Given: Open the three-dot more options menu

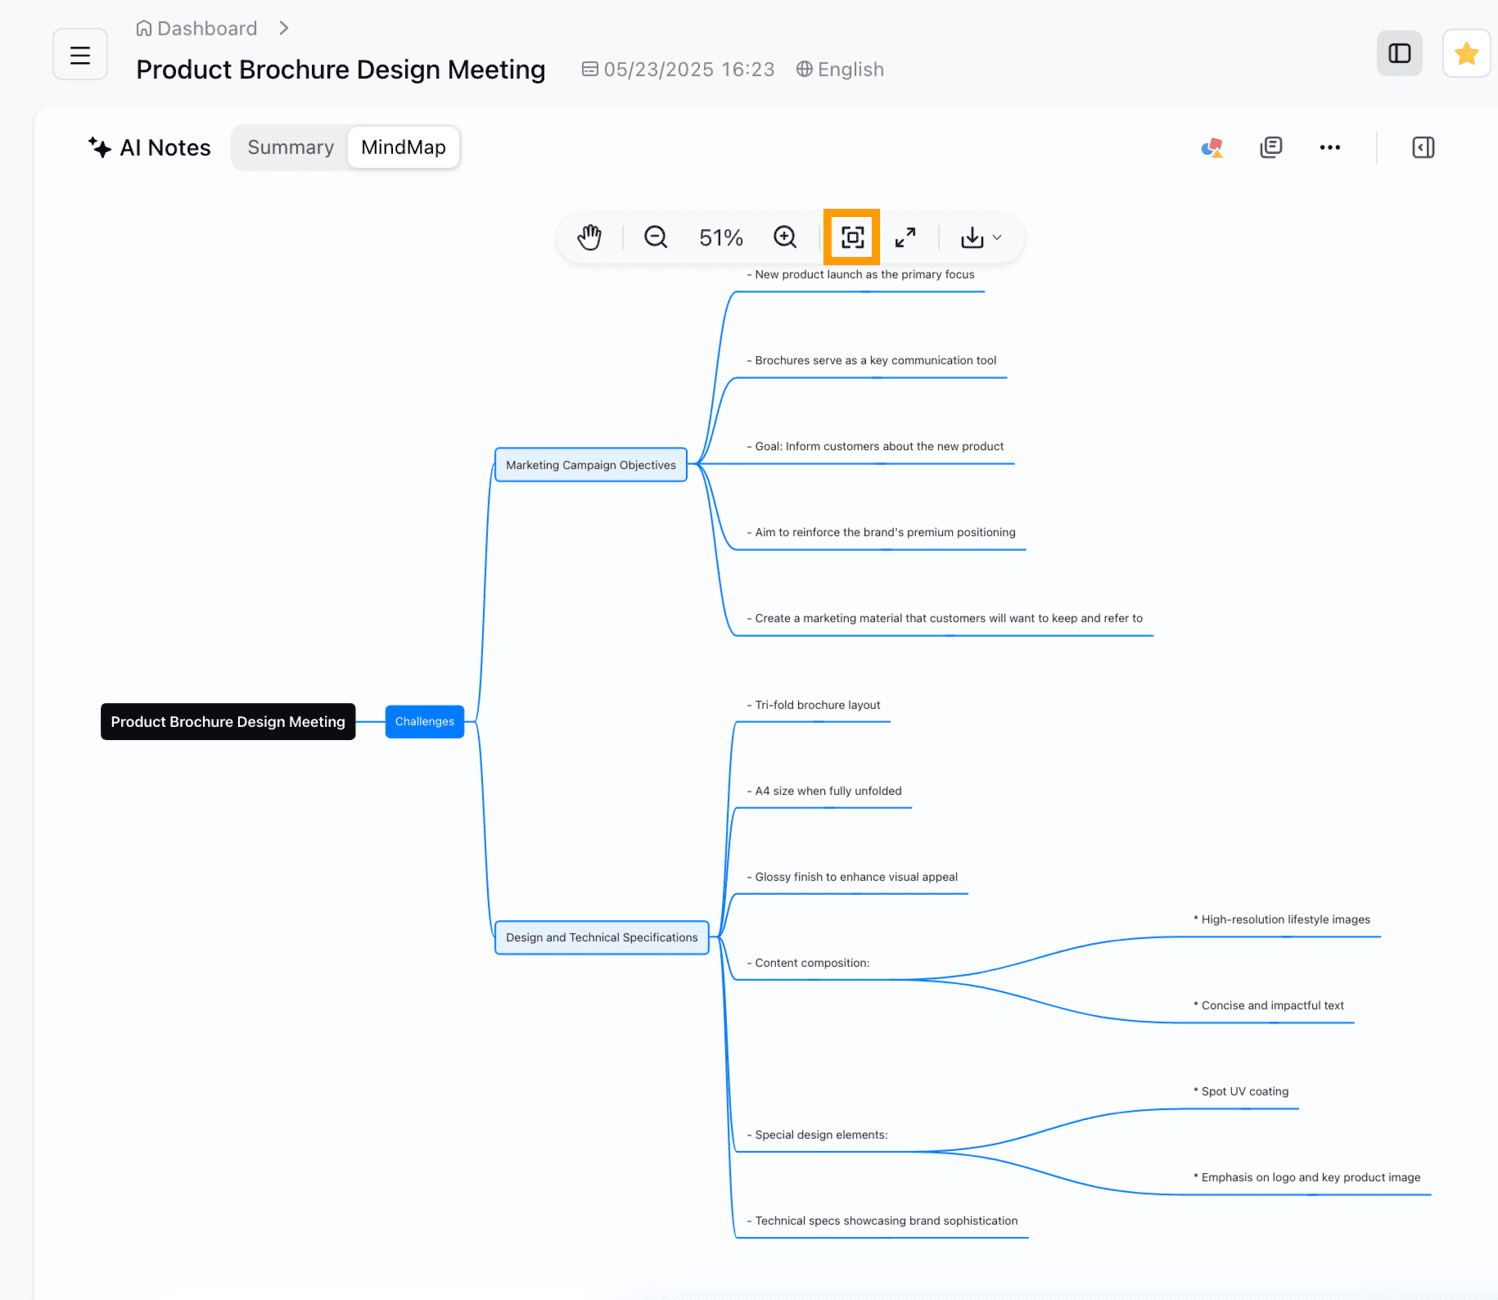Looking at the screenshot, I should pyautogui.click(x=1330, y=147).
